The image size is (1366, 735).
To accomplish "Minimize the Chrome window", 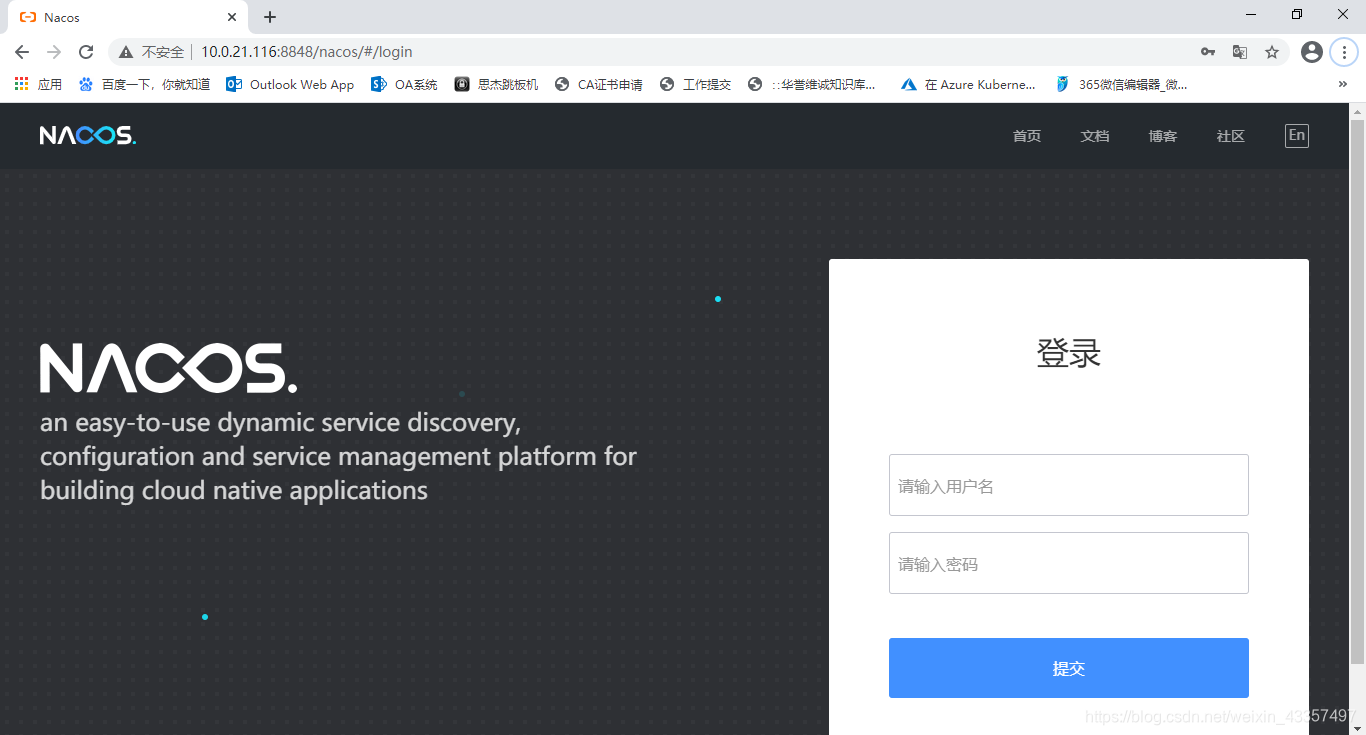I will [1252, 14].
